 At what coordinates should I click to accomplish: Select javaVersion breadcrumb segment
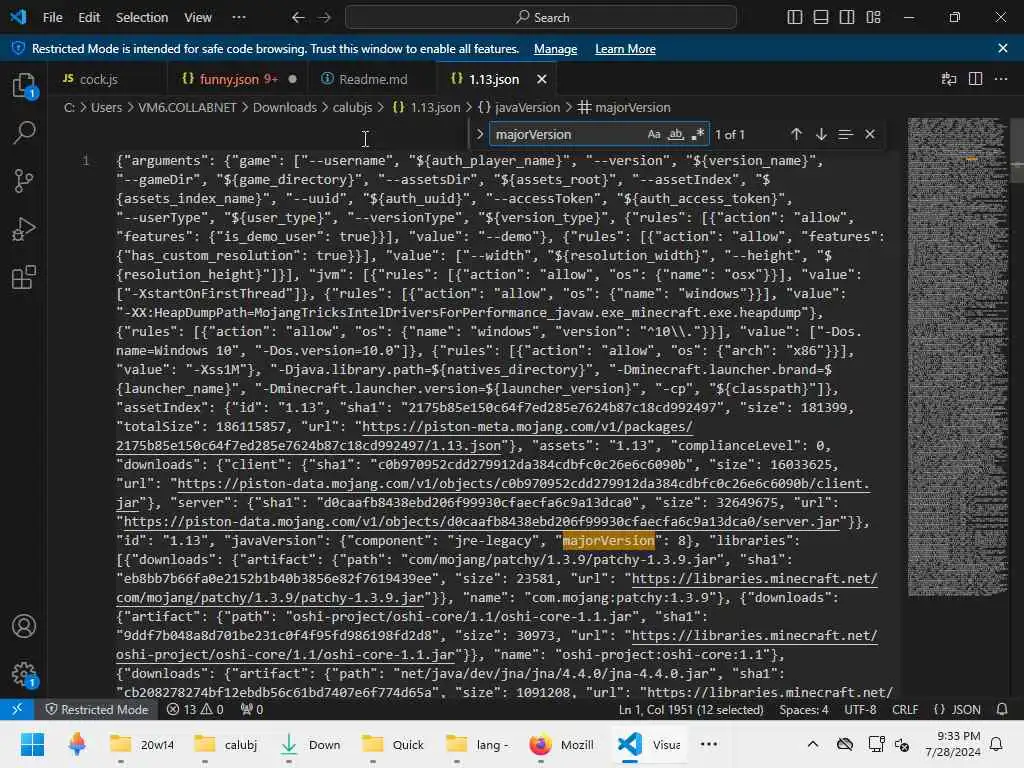pyautogui.click(x=519, y=107)
